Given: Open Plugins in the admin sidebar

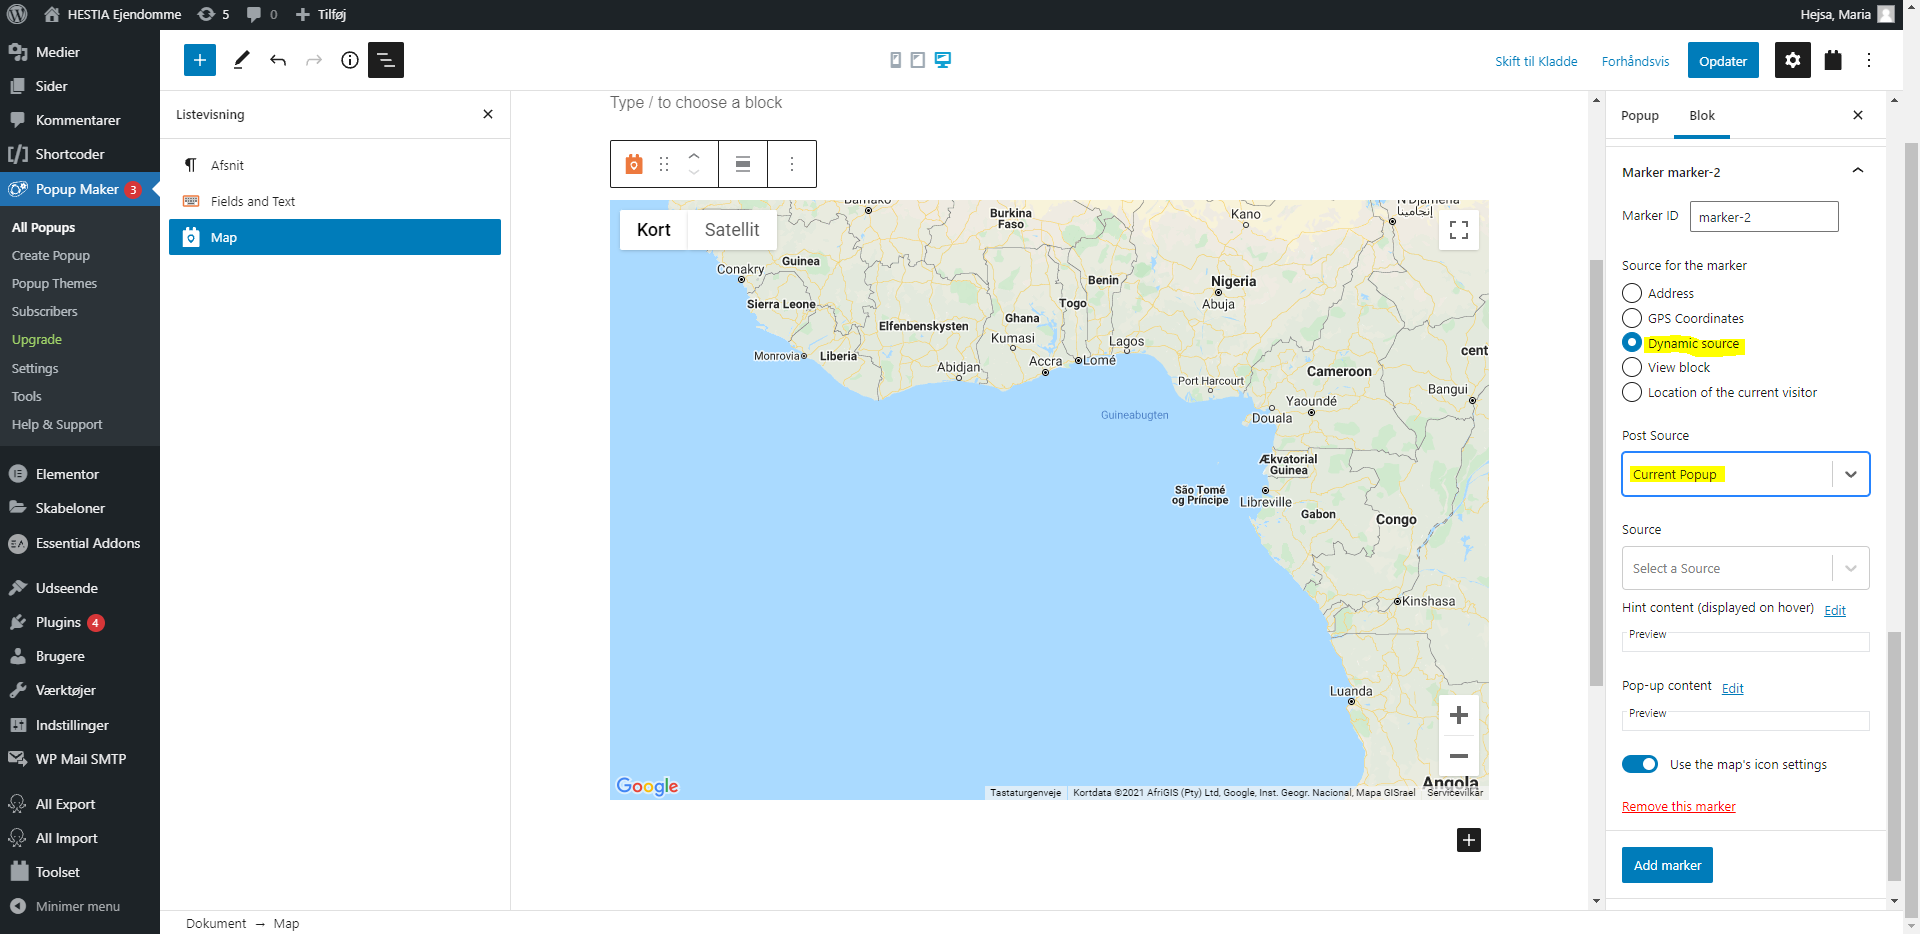Looking at the screenshot, I should (58, 622).
